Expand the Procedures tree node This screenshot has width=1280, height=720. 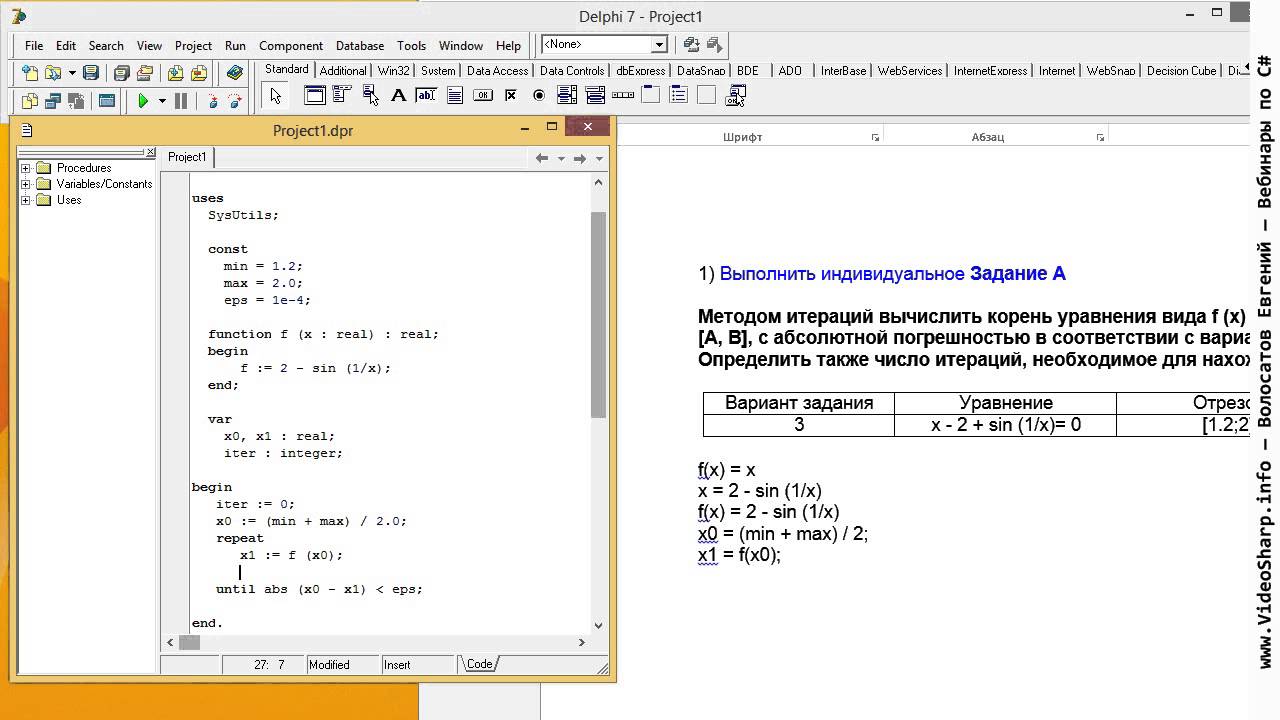click(26, 168)
